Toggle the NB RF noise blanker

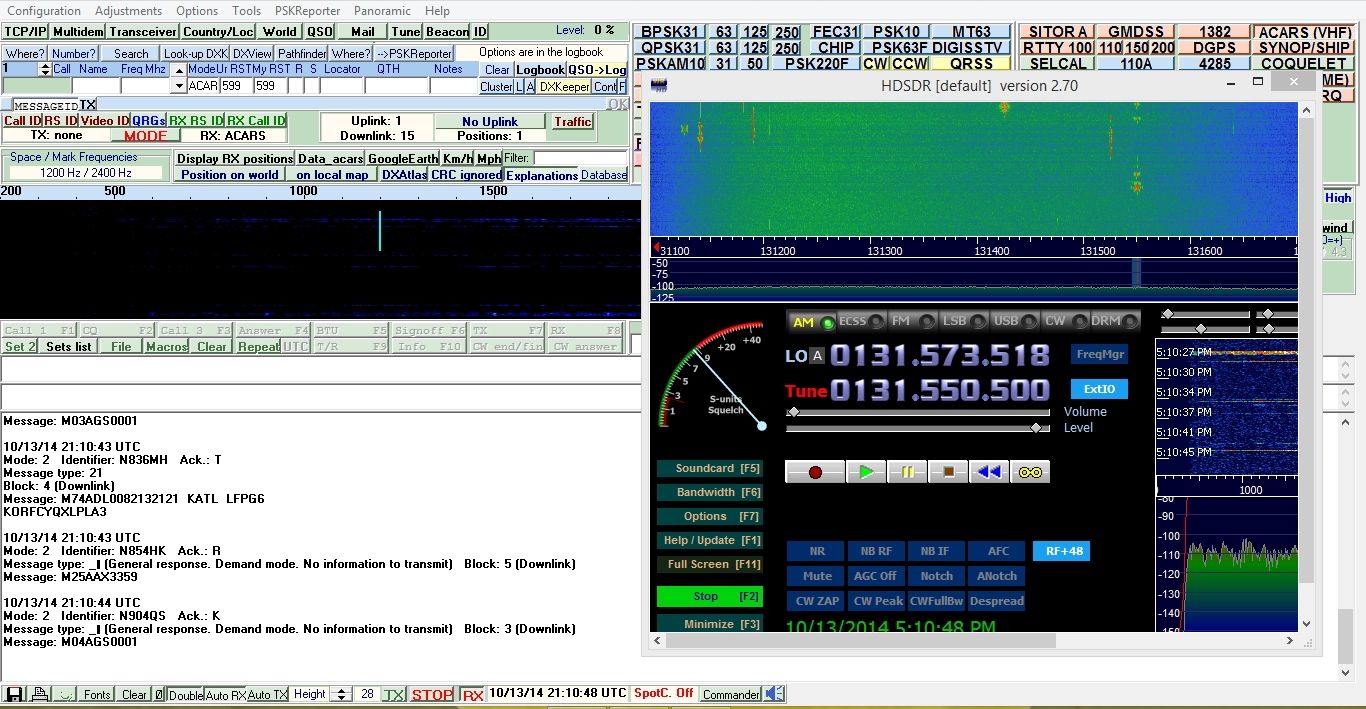pyautogui.click(x=876, y=551)
